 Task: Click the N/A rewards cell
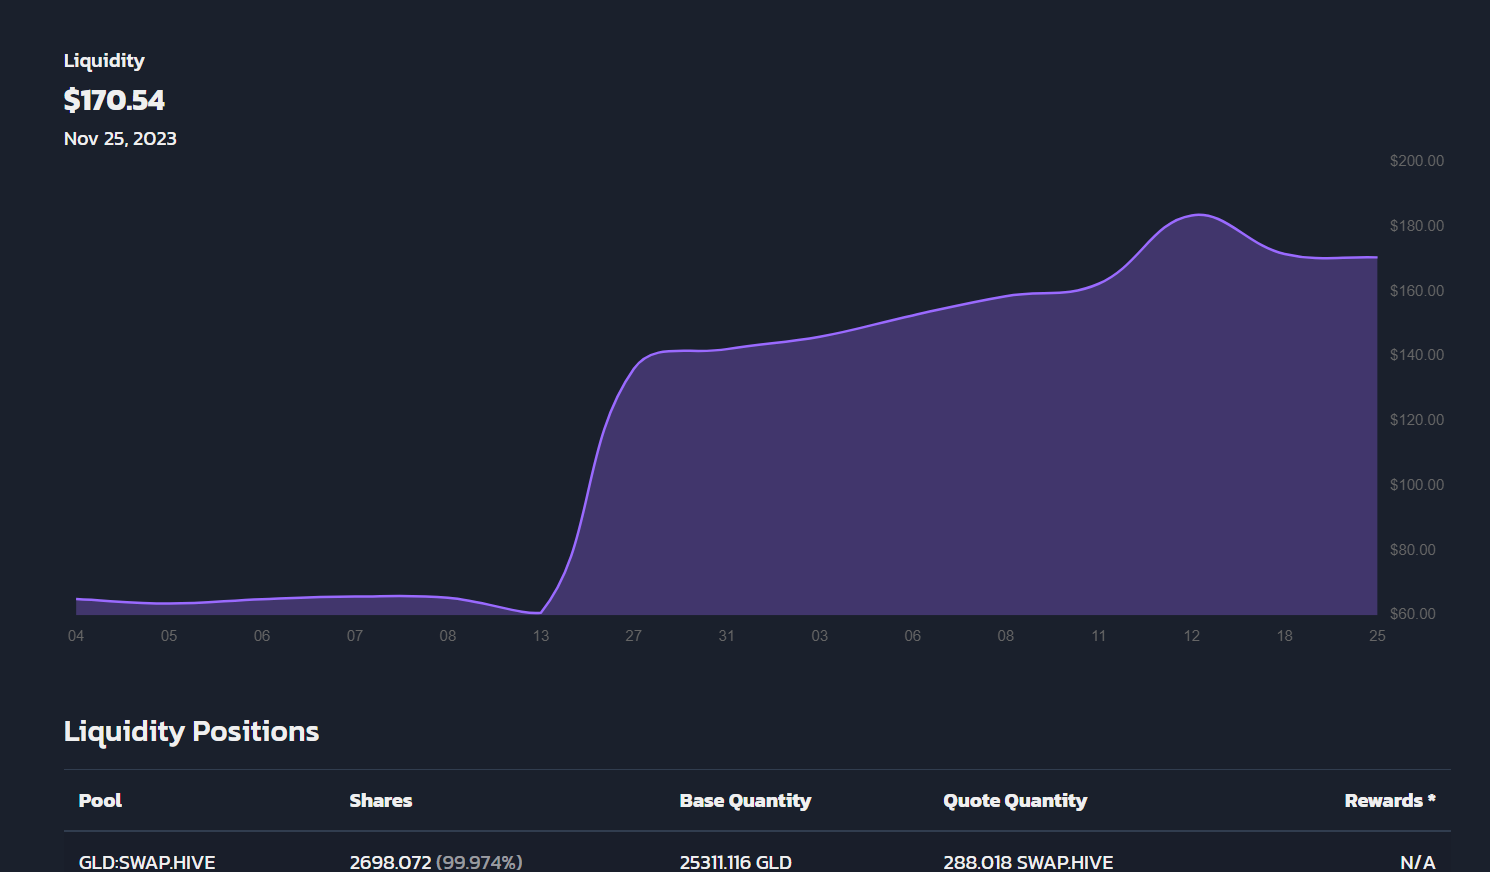point(1417,861)
